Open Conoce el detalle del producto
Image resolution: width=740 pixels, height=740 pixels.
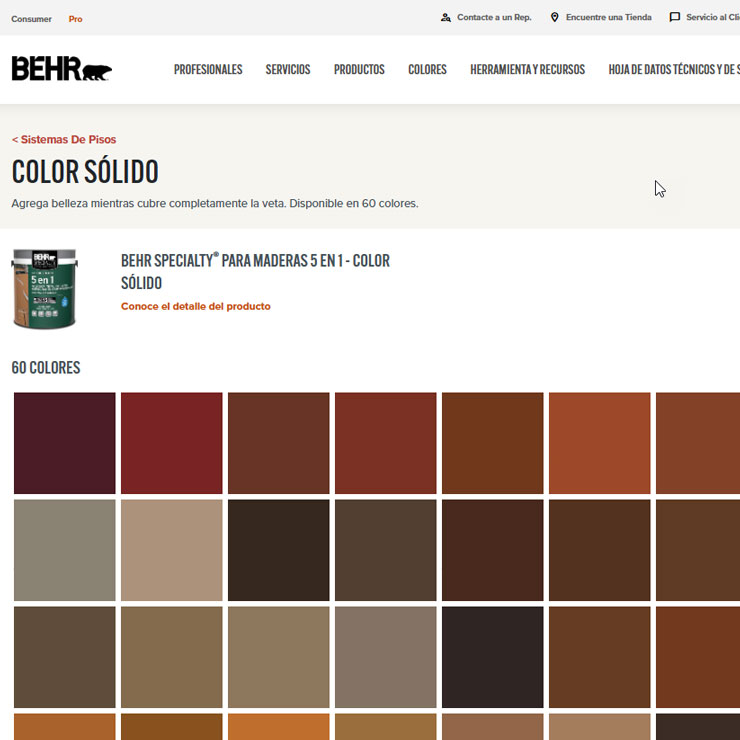click(195, 306)
